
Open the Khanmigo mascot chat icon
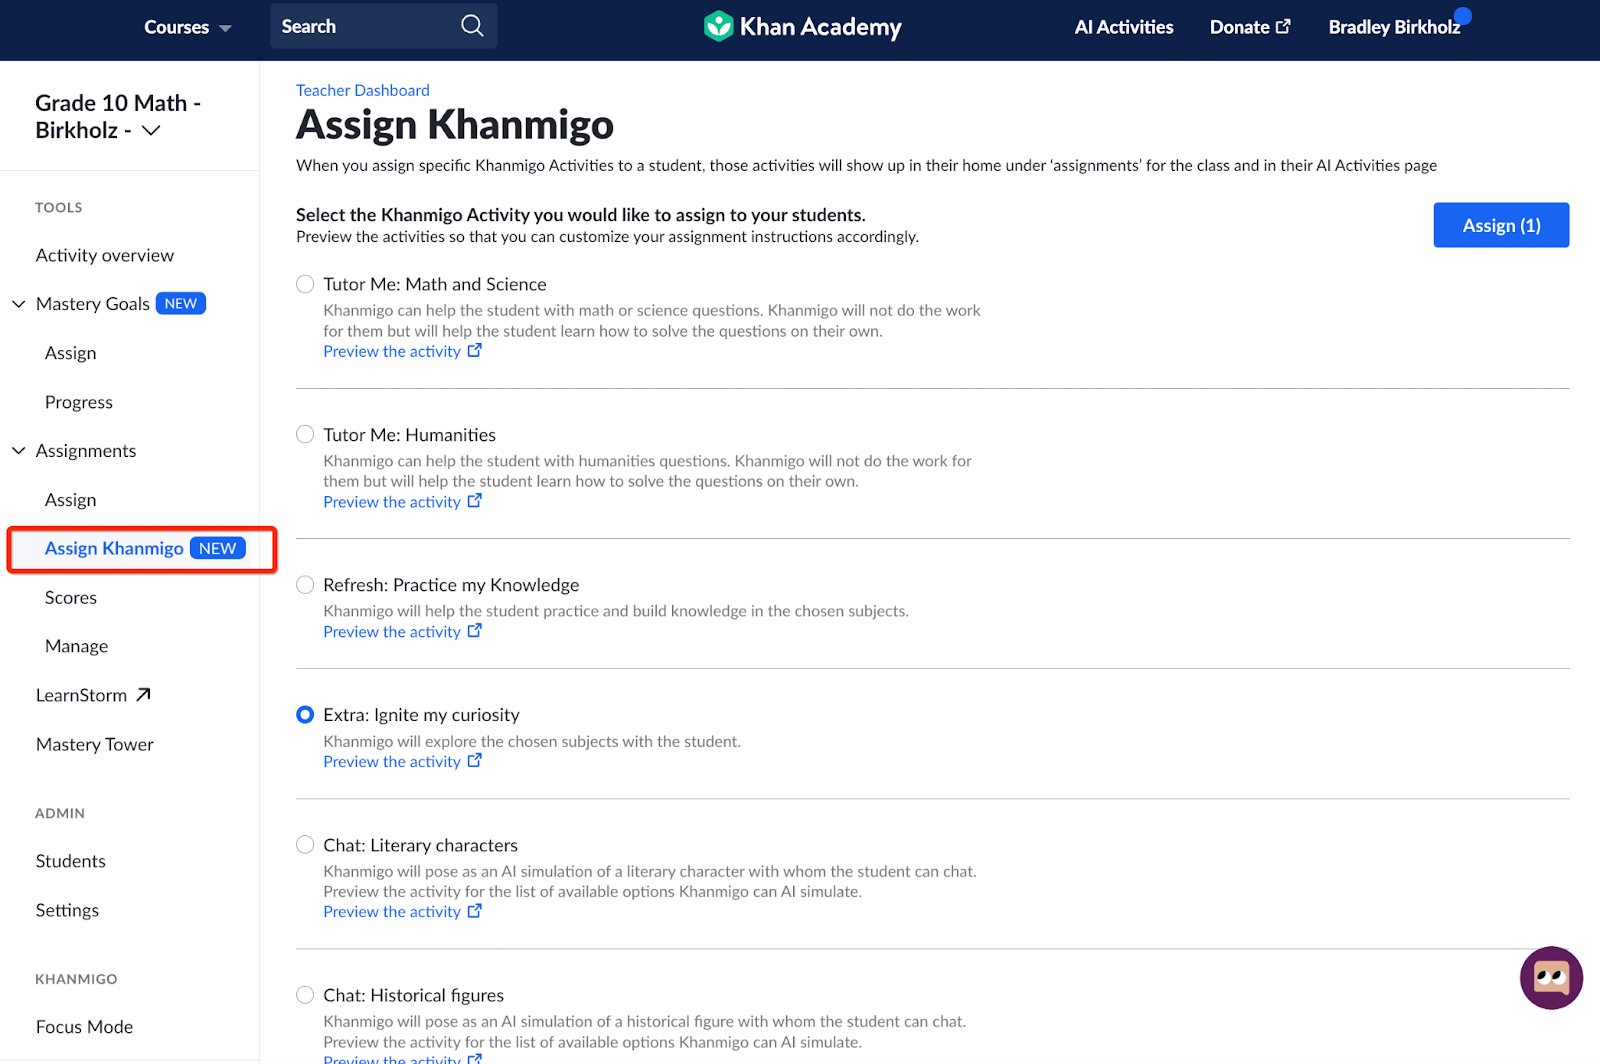click(x=1550, y=978)
